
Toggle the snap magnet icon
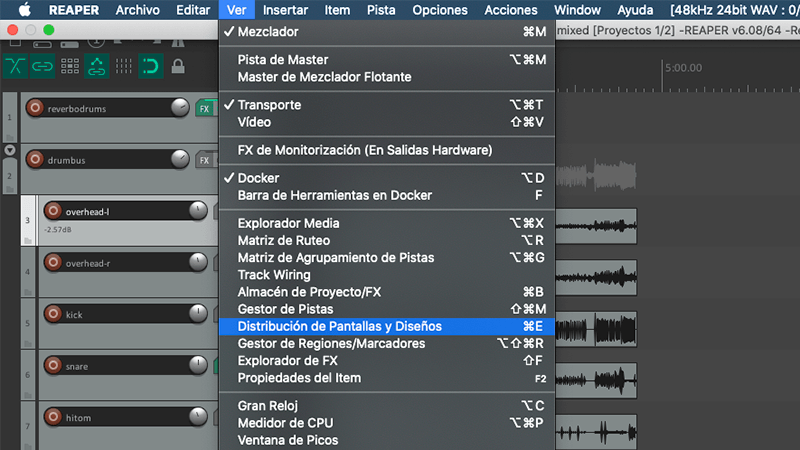click(x=150, y=66)
